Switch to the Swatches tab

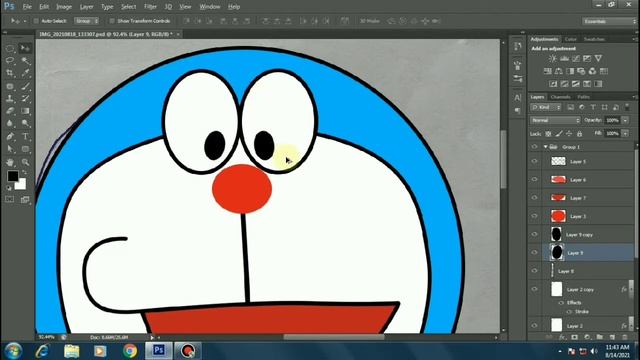tap(594, 39)
